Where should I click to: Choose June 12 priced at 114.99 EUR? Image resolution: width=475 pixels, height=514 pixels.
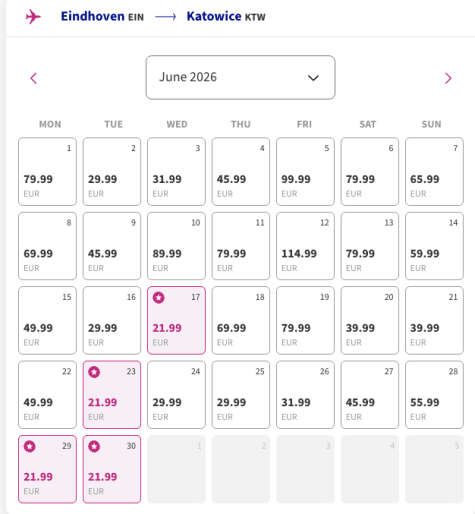point(305,246)
